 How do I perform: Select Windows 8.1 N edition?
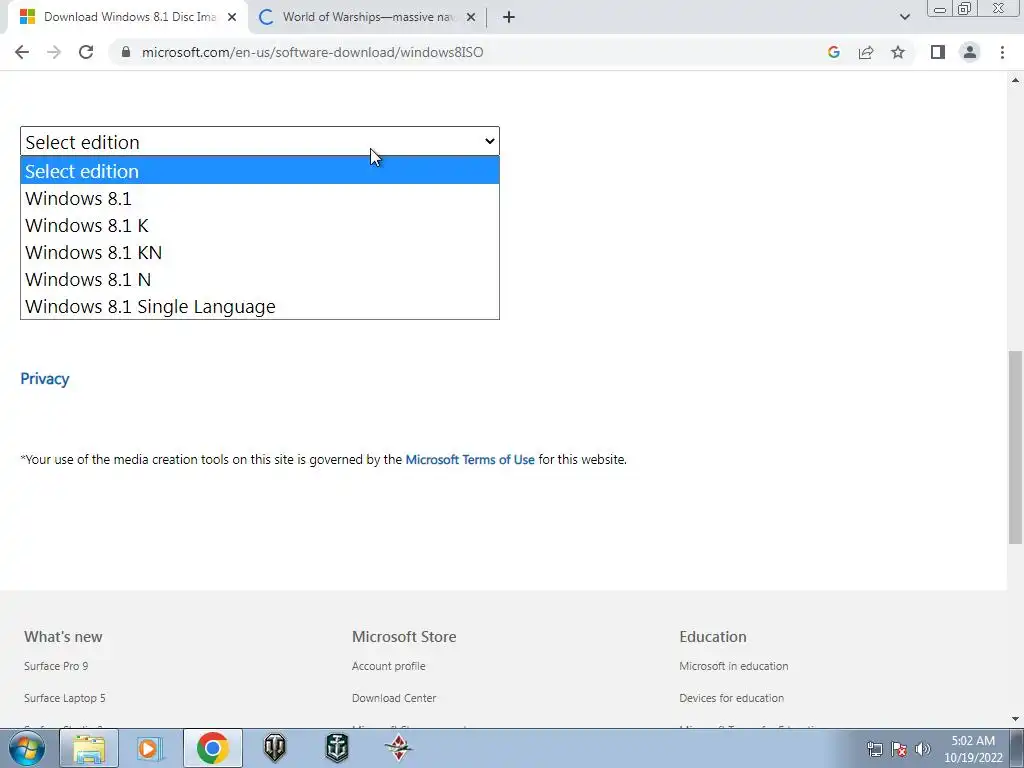click(260, 280)
